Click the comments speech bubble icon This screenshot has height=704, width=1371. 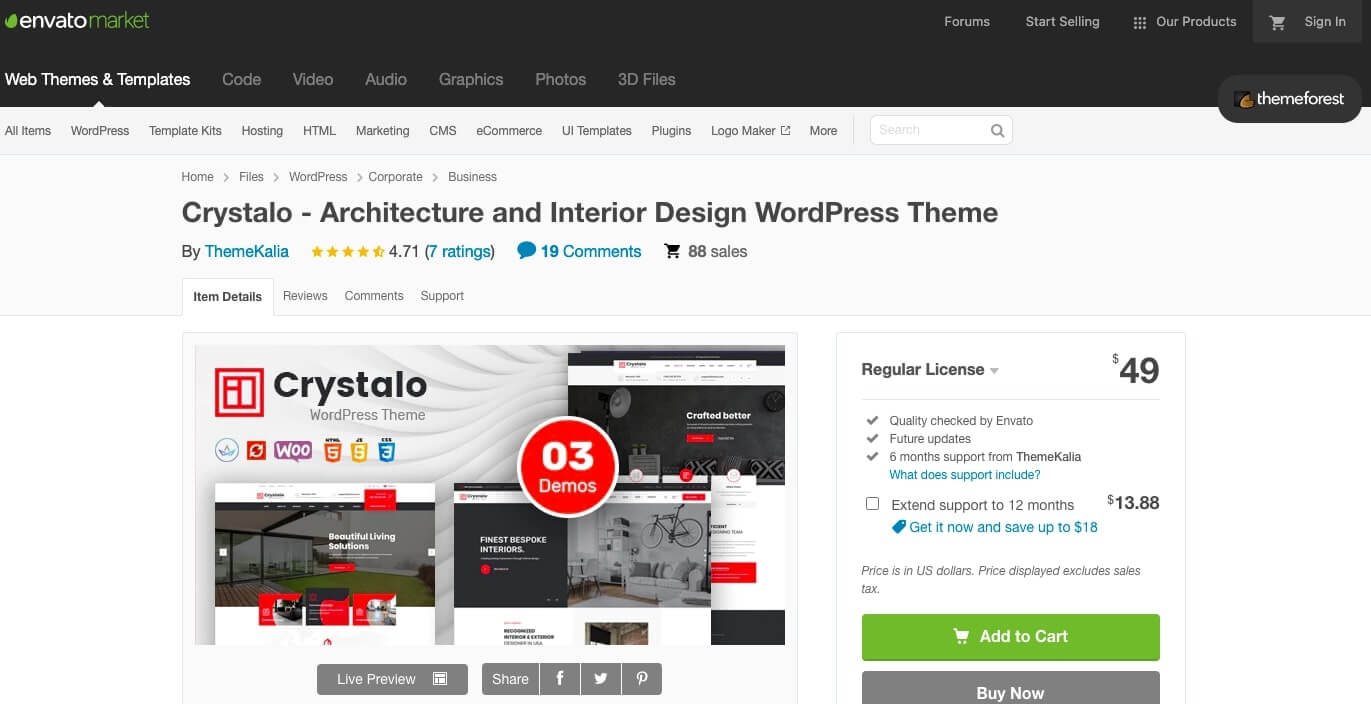(x=526, y=251)
